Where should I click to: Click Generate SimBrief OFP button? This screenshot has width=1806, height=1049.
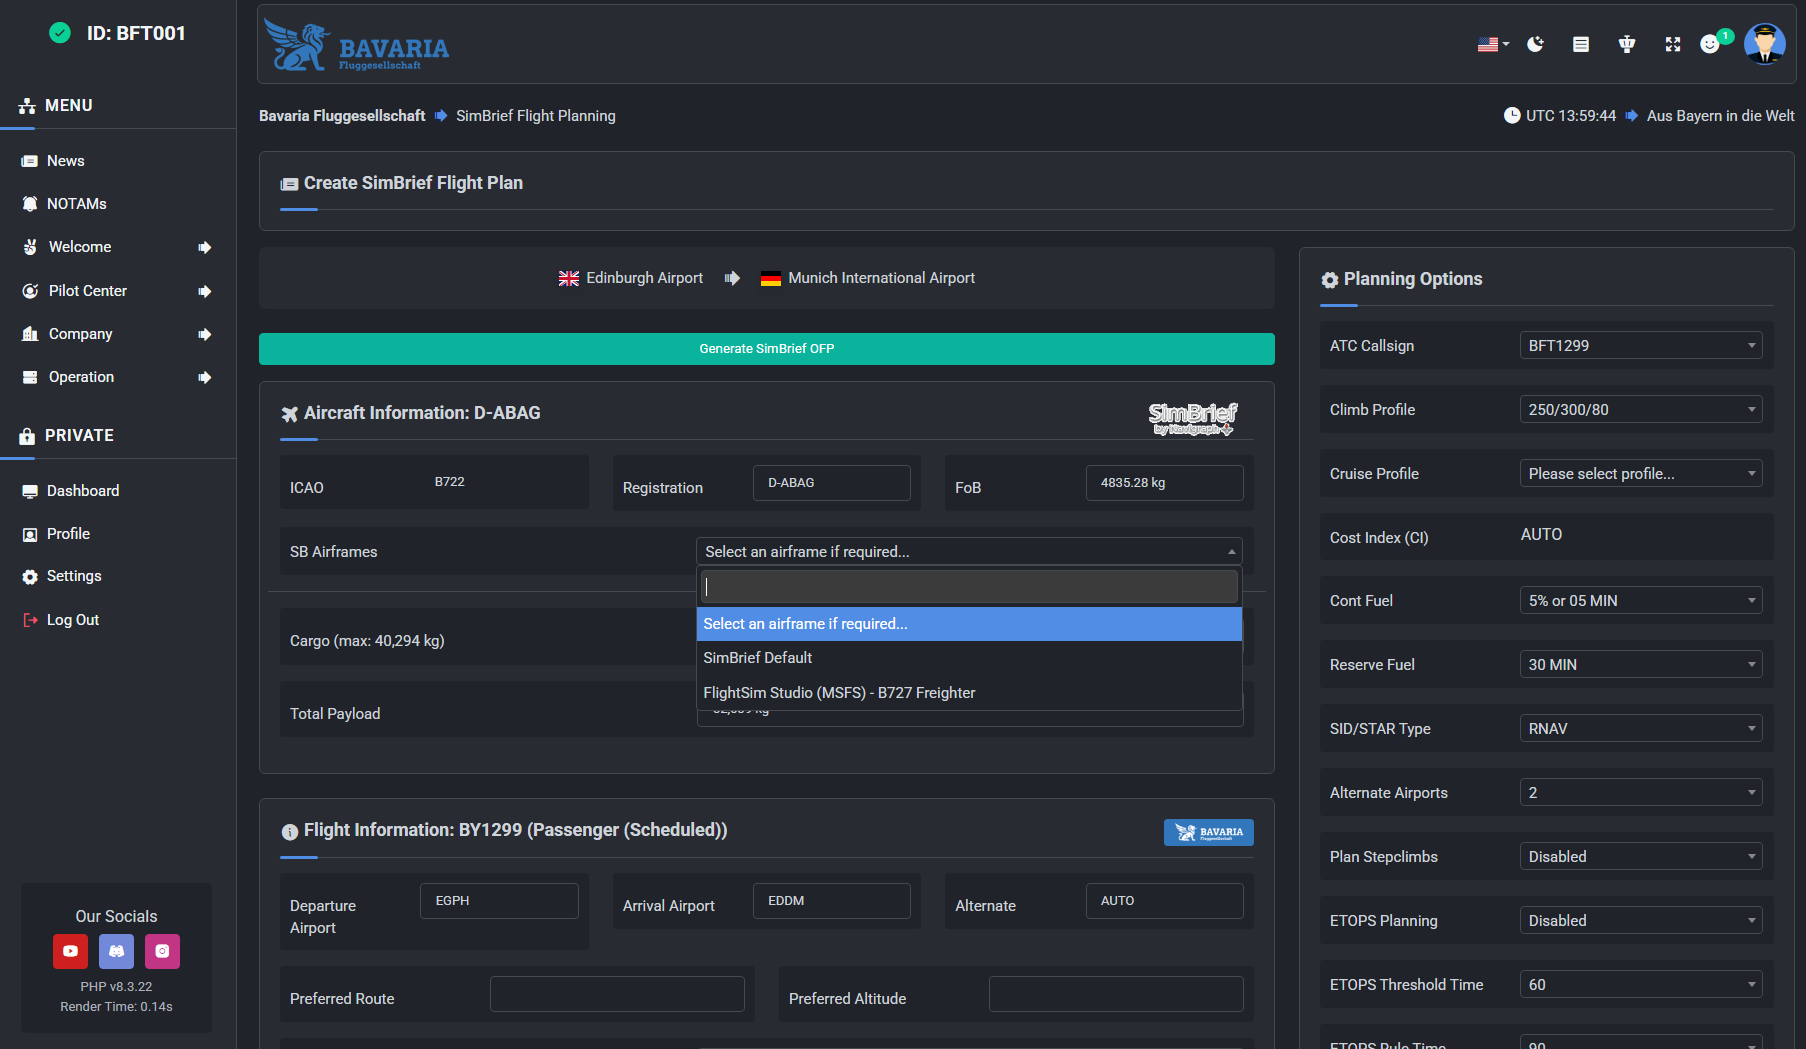pyautogui.click(x=767, y=349)
